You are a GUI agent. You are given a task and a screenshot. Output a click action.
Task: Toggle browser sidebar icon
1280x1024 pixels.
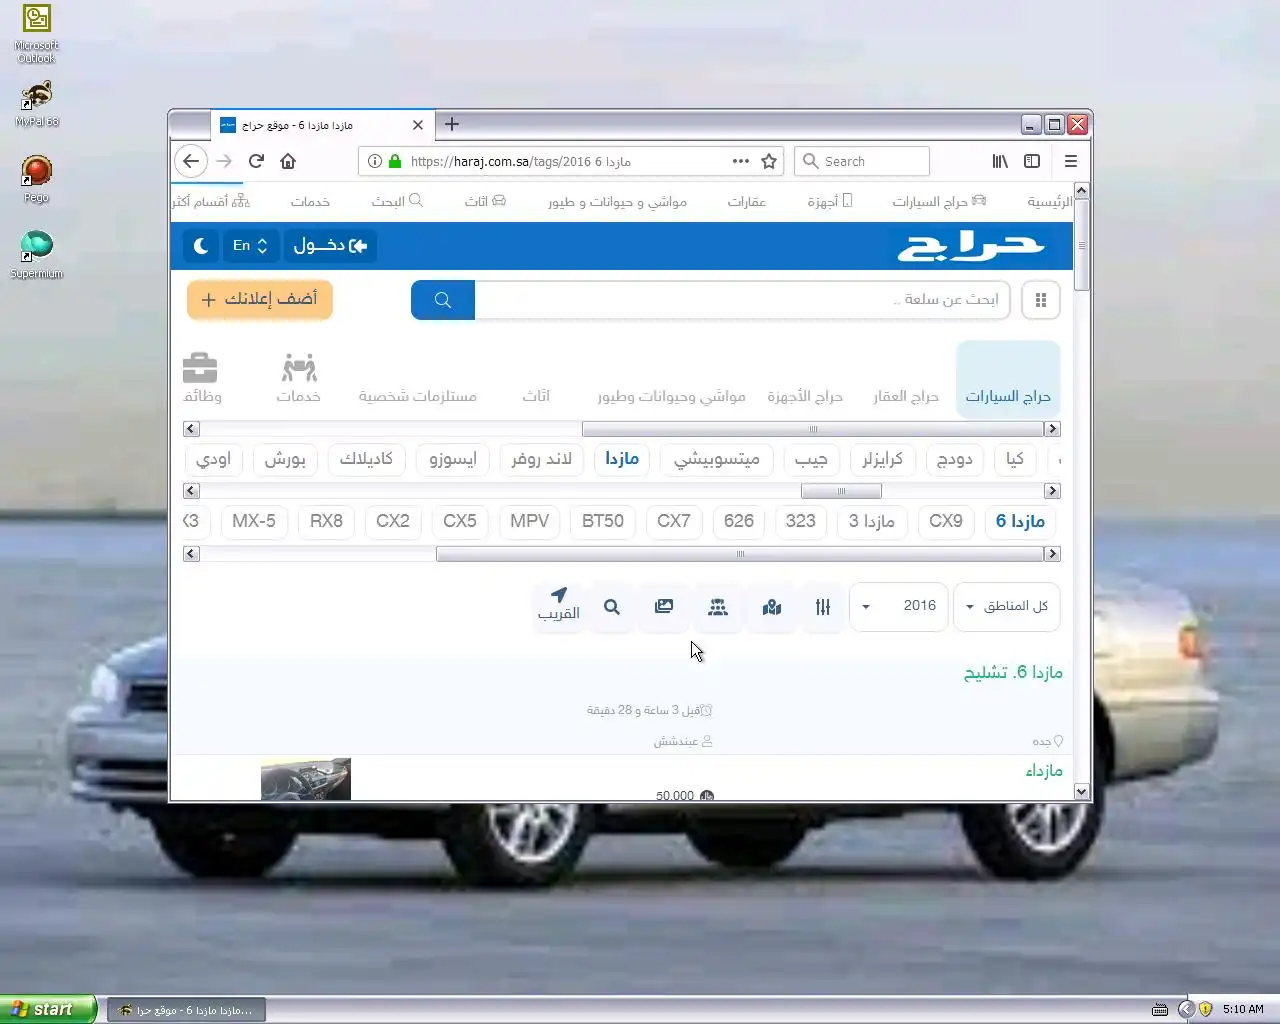[1032, 161]
